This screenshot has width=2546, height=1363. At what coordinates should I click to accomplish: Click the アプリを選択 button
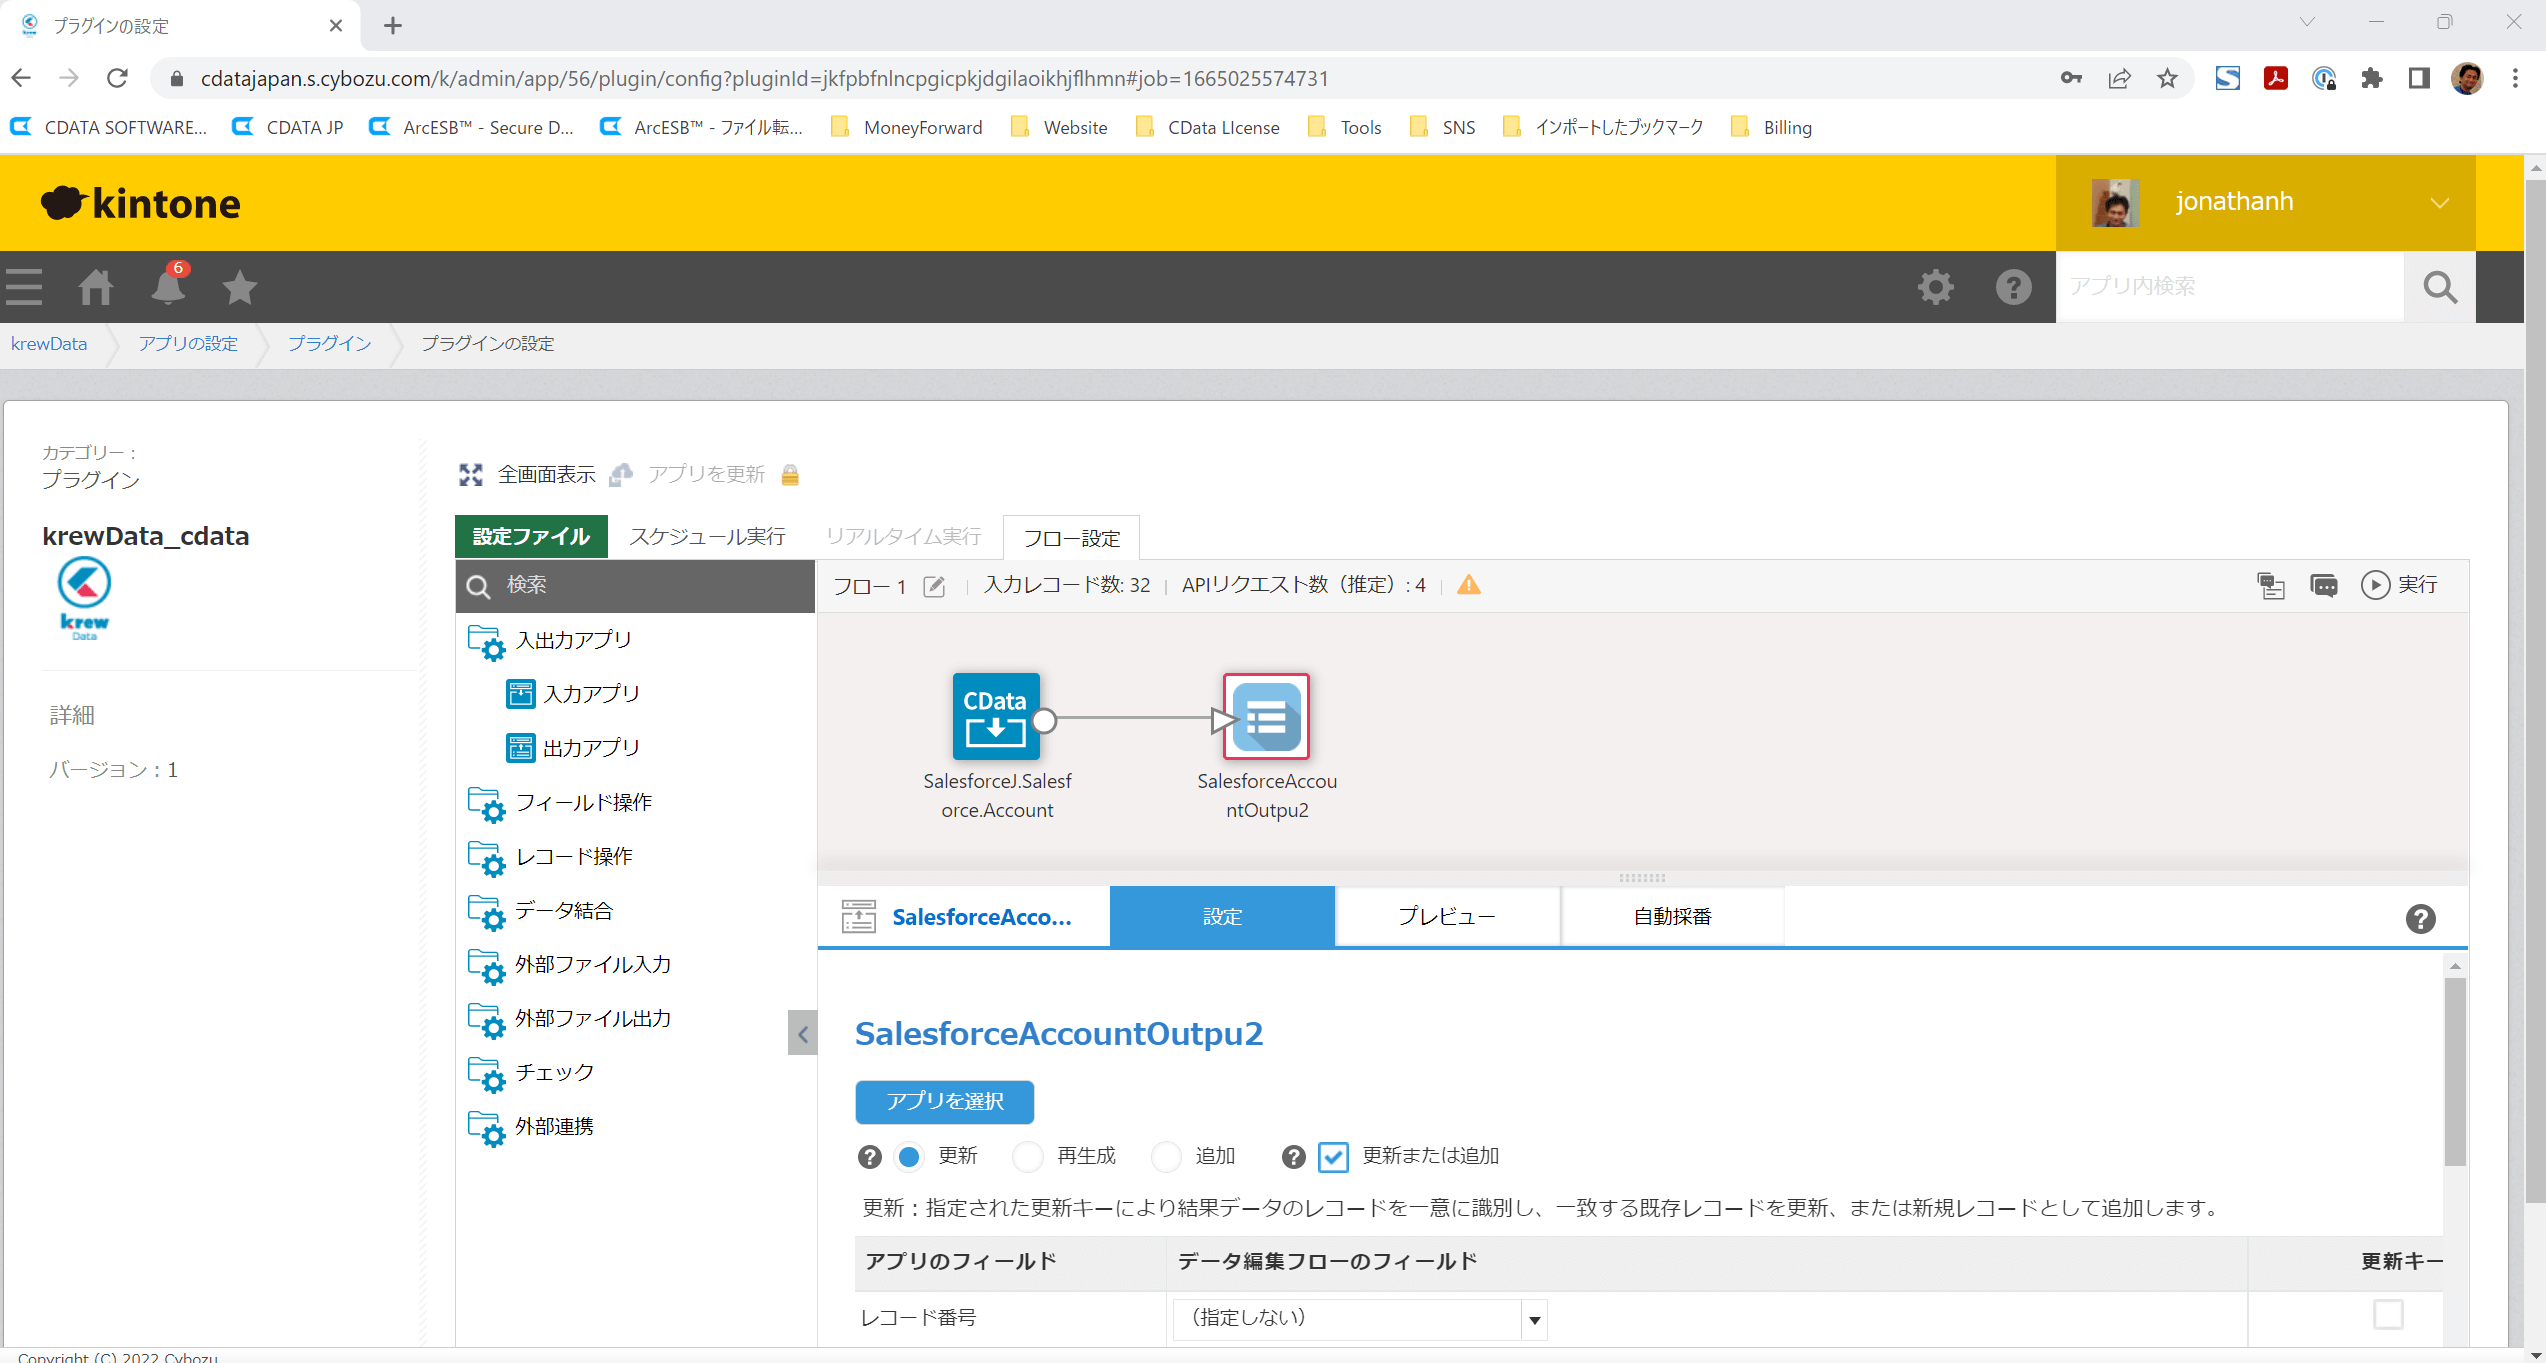click(x=944, y=1101)
